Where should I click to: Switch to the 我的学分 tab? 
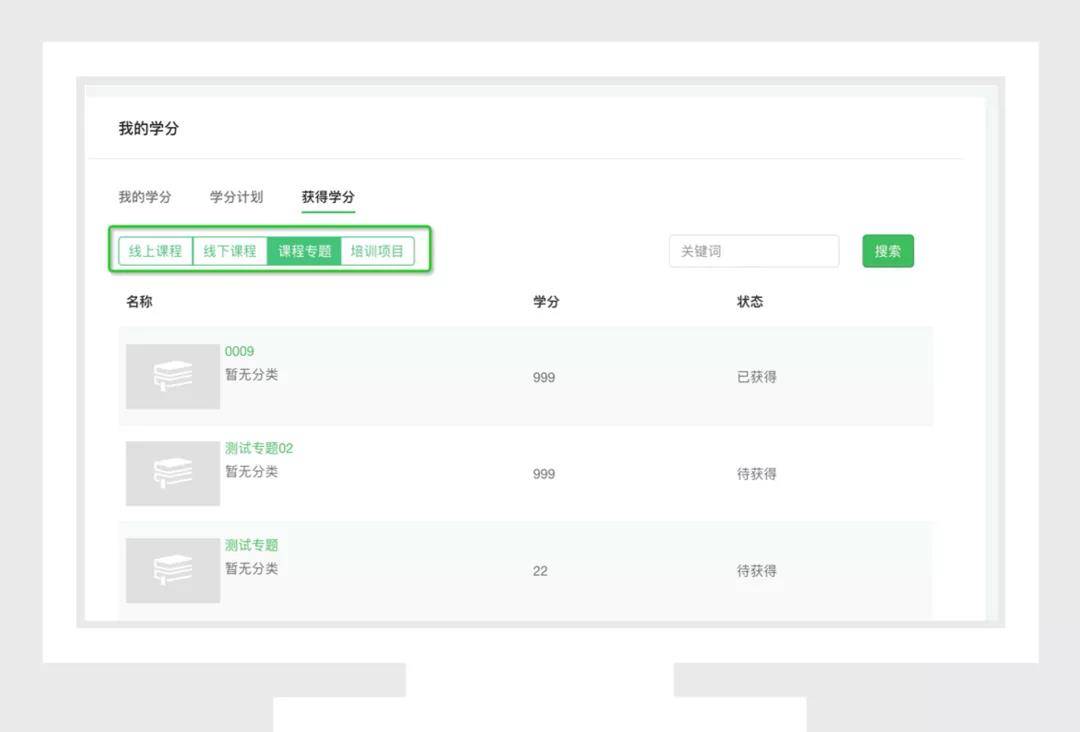145,197
